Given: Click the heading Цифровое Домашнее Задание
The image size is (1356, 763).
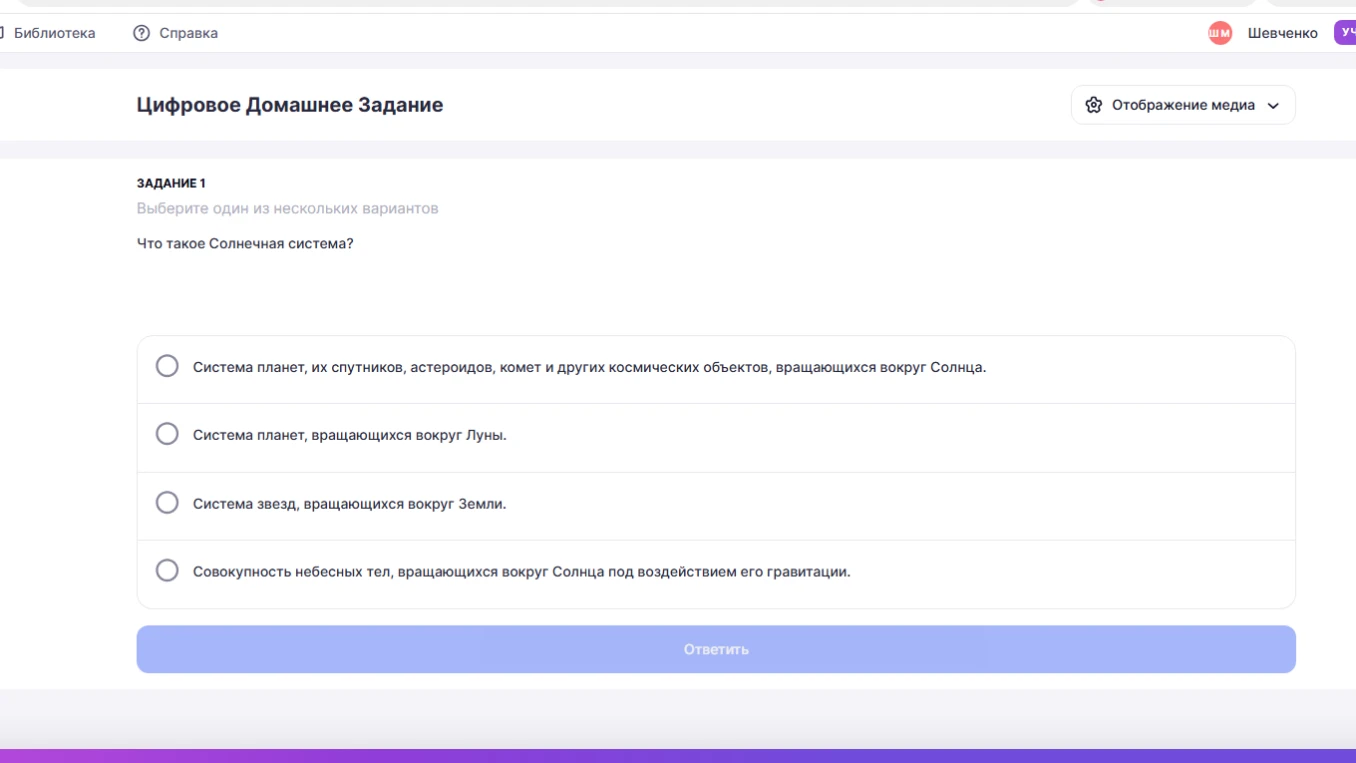Looking at the screenshot, I should click(x=290, y=105).
